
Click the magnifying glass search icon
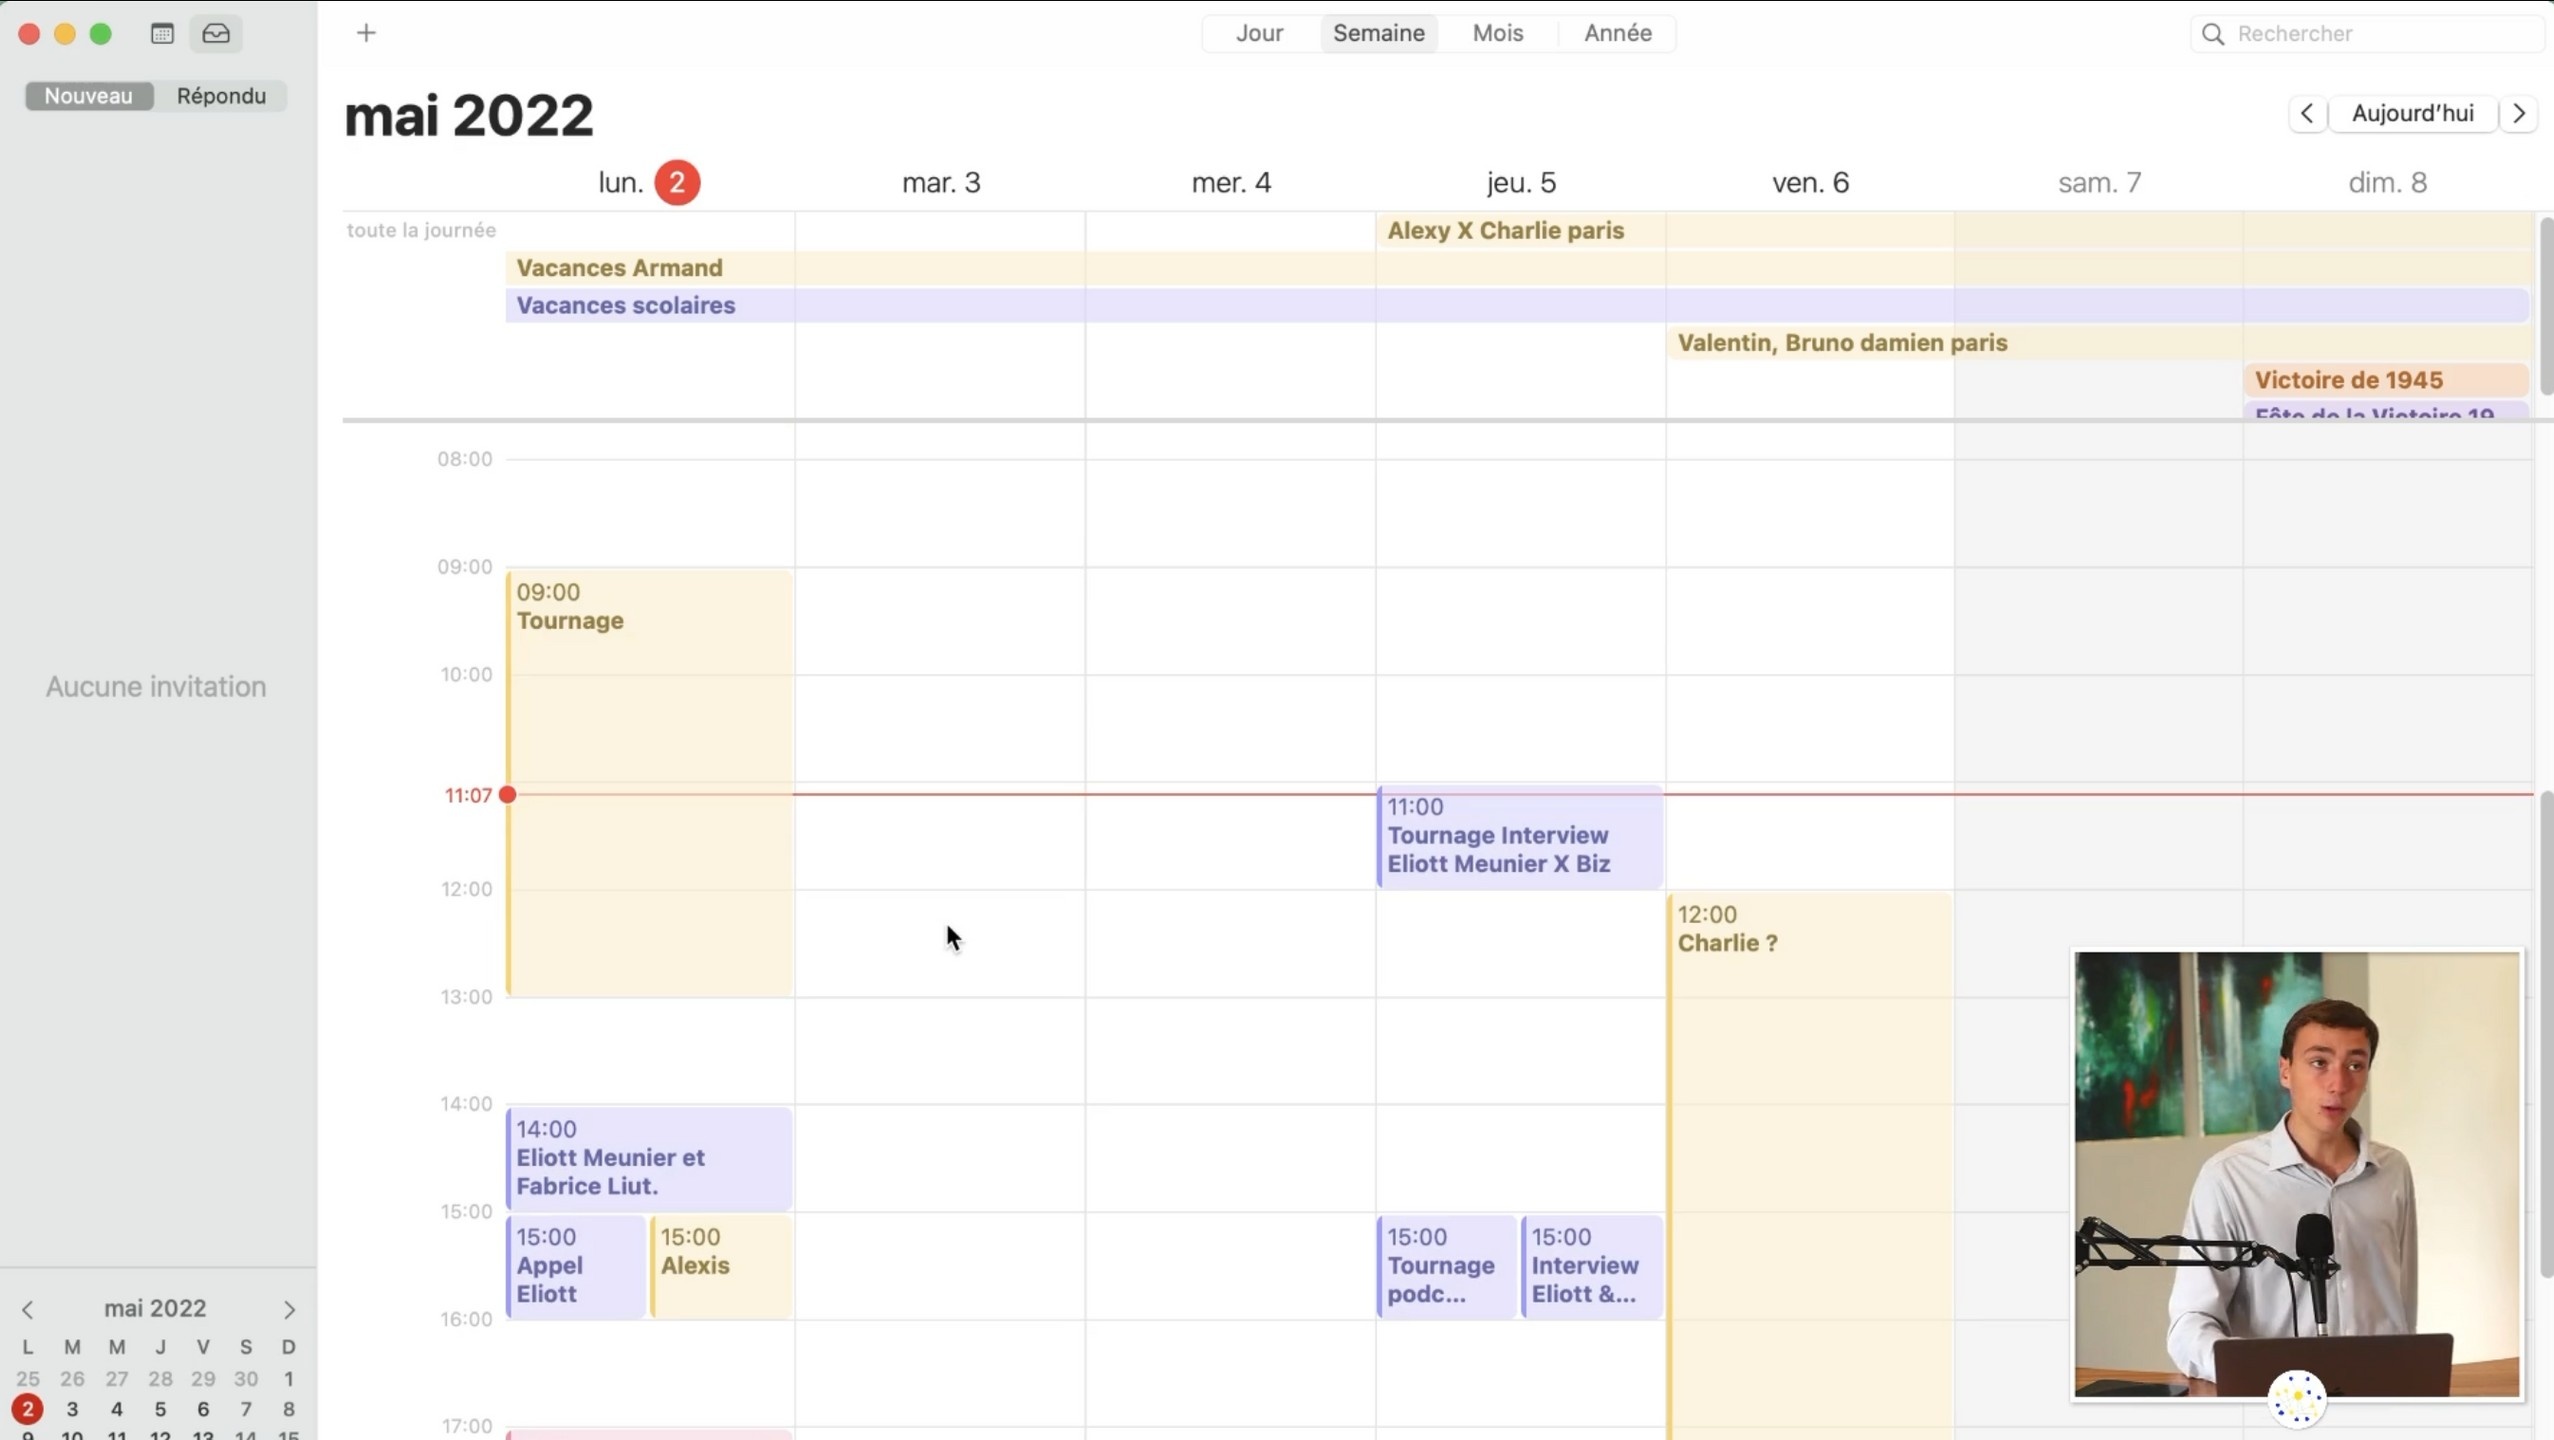(x=2213, y=34)
